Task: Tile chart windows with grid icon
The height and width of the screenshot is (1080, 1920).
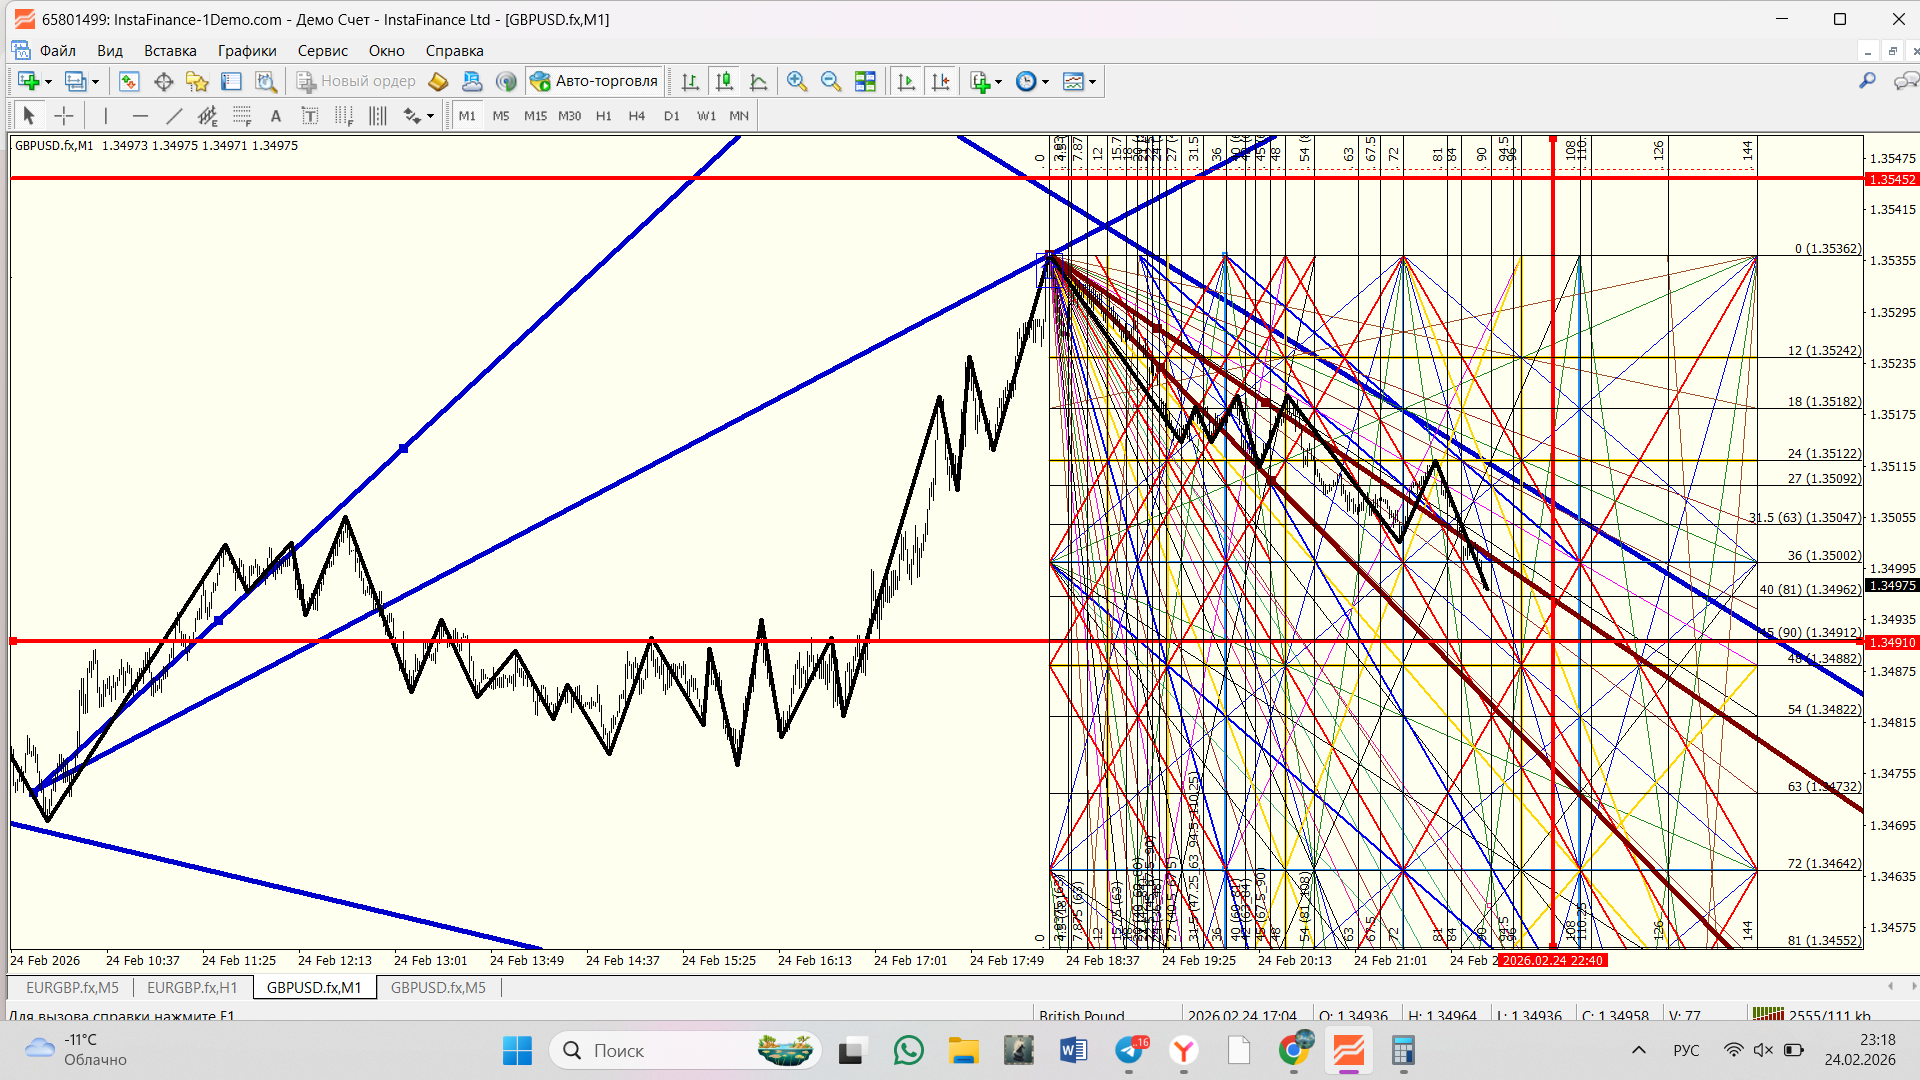Action: (865, 82)
